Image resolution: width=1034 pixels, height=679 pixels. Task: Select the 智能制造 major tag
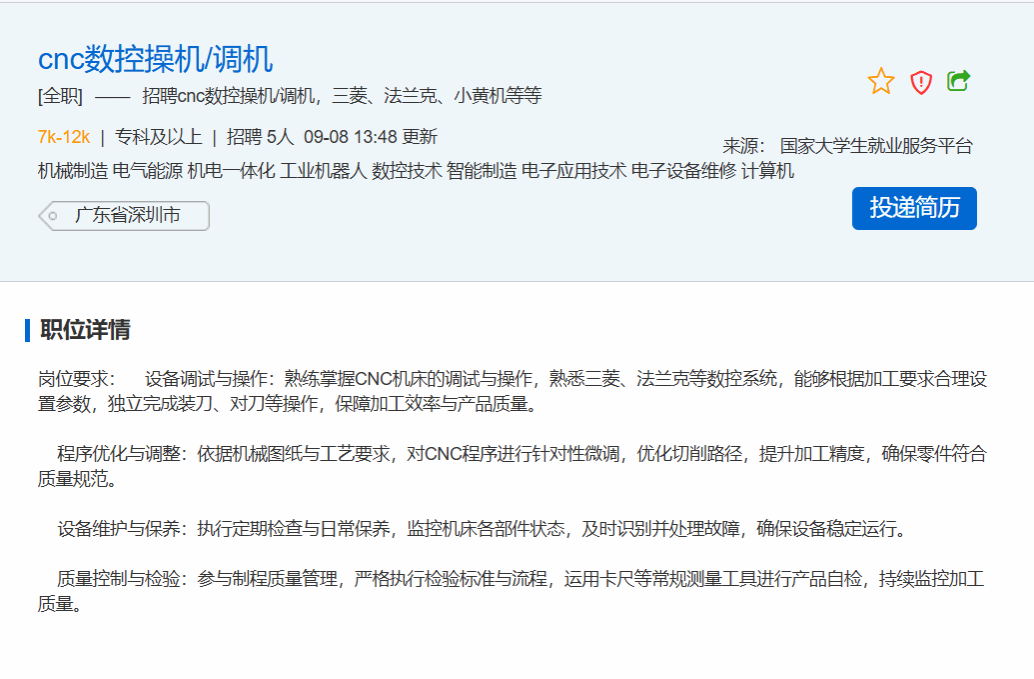pos(481,171)
